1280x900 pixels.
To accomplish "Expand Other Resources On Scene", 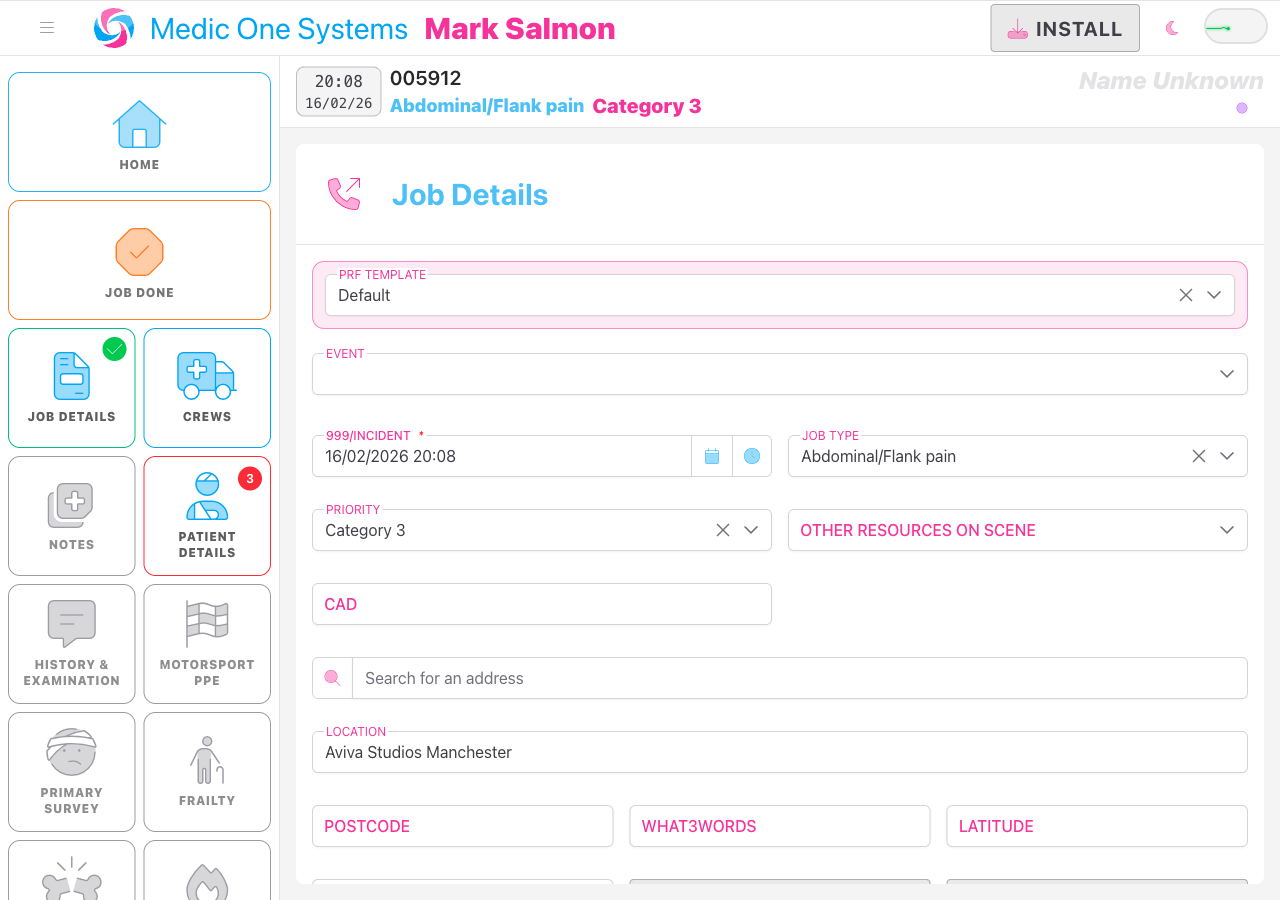I will tap(1227, 530).
